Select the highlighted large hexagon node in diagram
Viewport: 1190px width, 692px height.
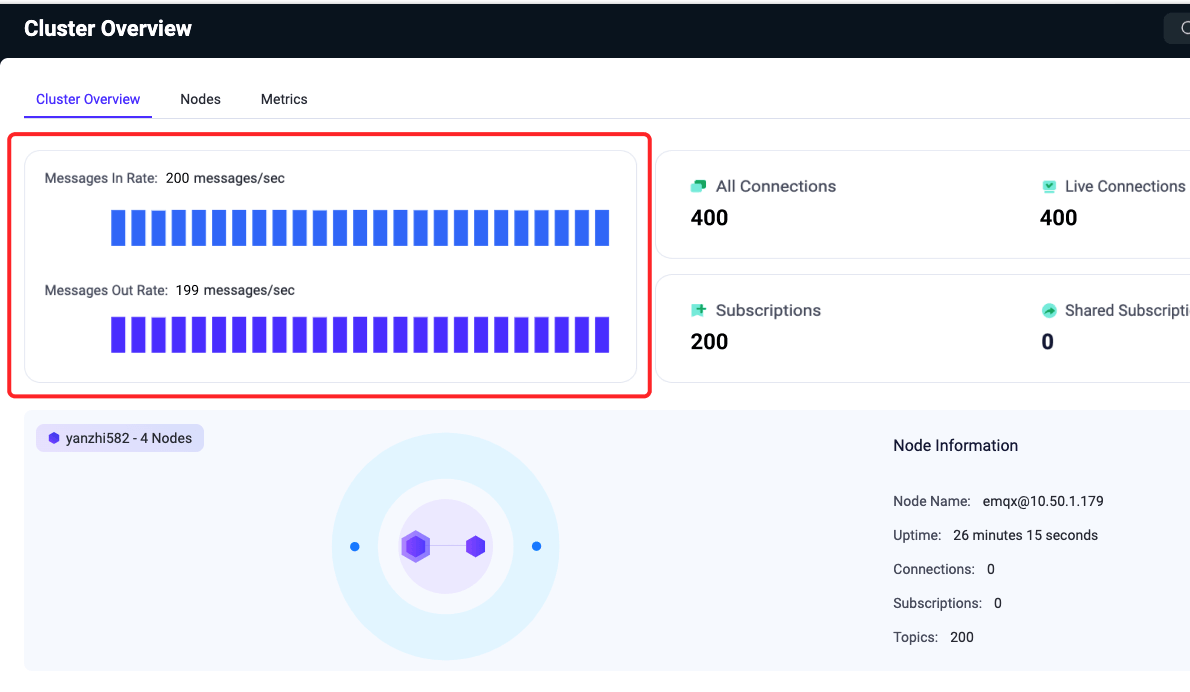click(416, 547)
